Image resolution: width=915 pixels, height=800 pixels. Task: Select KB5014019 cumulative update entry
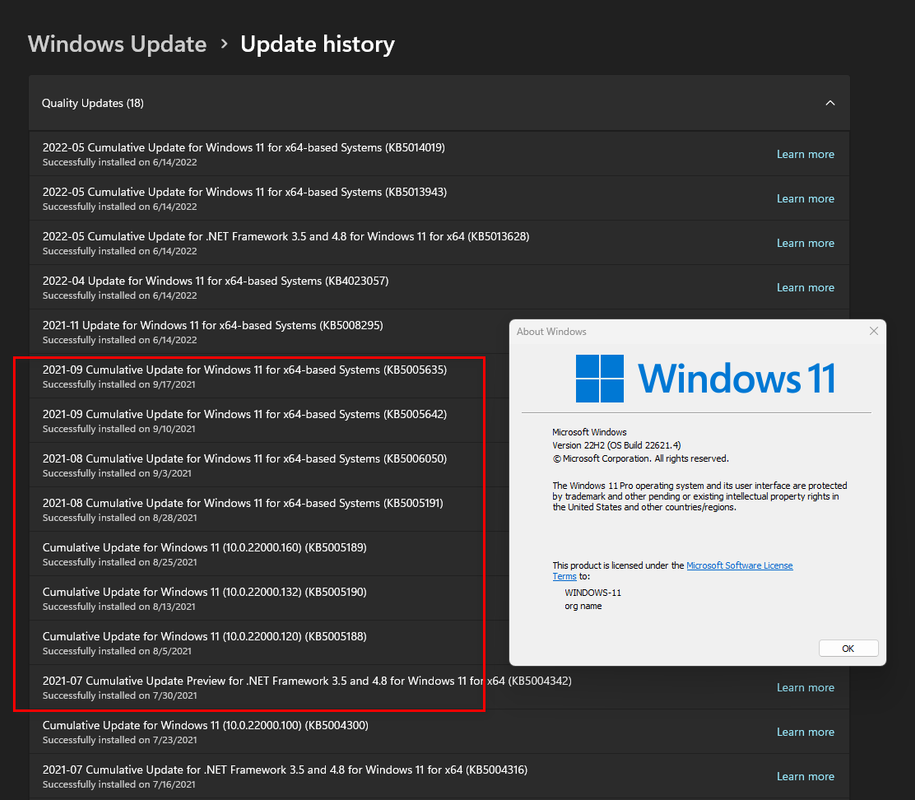click(x=439, y=154)
